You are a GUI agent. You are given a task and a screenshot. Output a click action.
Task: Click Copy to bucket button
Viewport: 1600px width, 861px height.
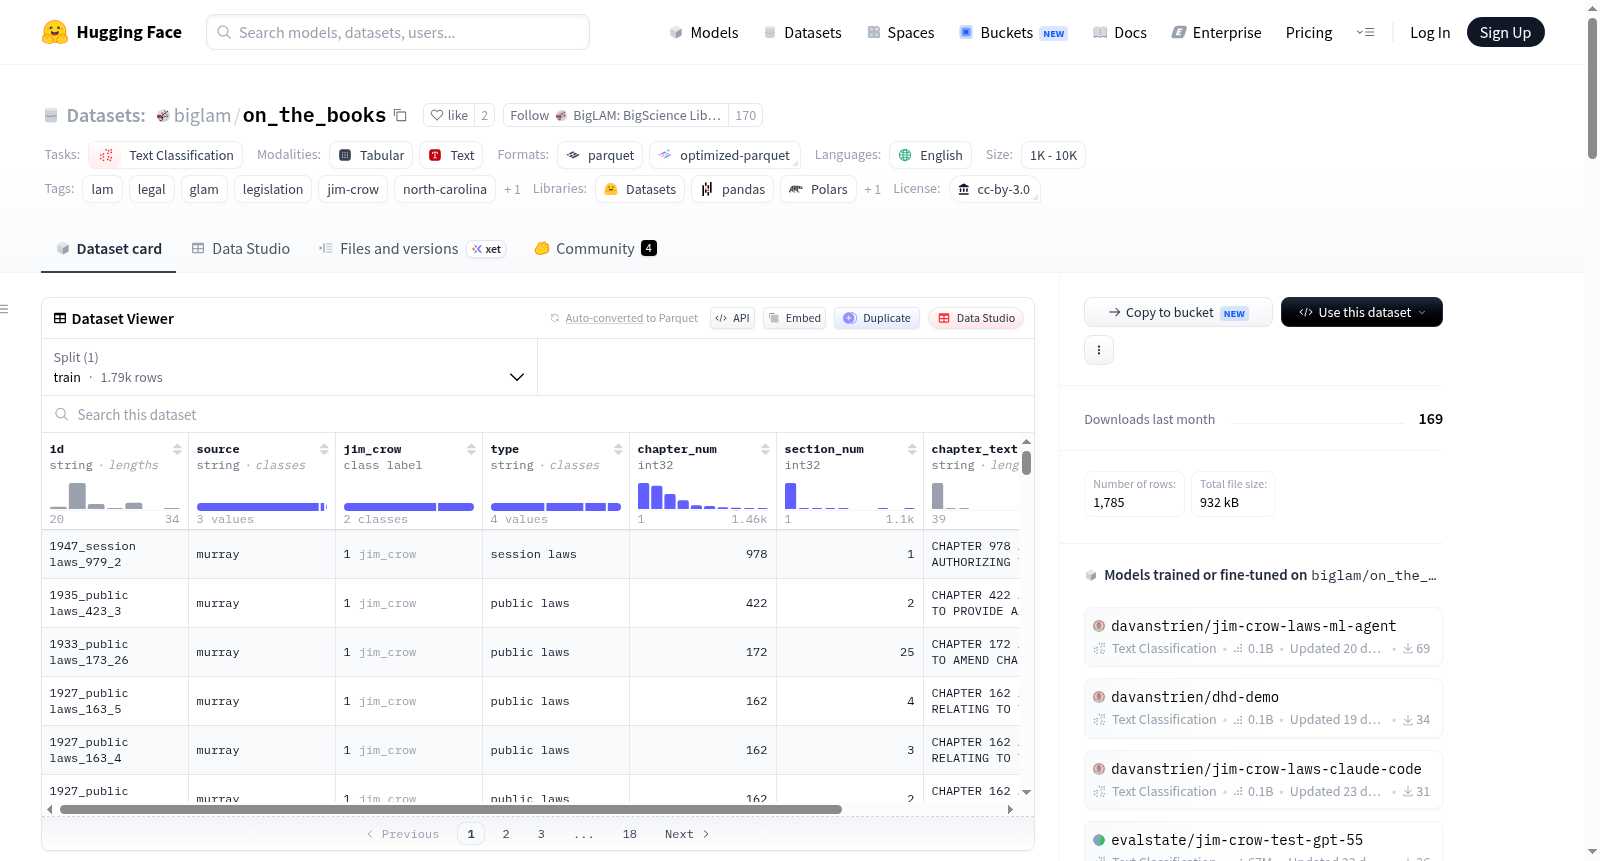1178,312
